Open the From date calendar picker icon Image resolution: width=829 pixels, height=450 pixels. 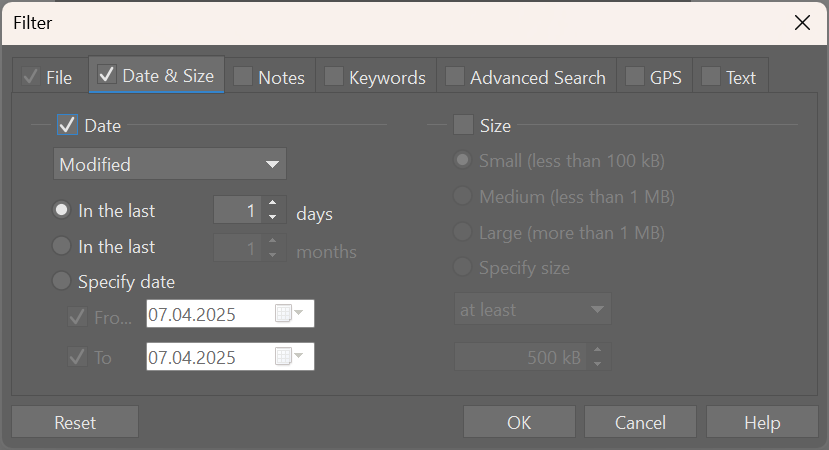[x=289, y=313]
